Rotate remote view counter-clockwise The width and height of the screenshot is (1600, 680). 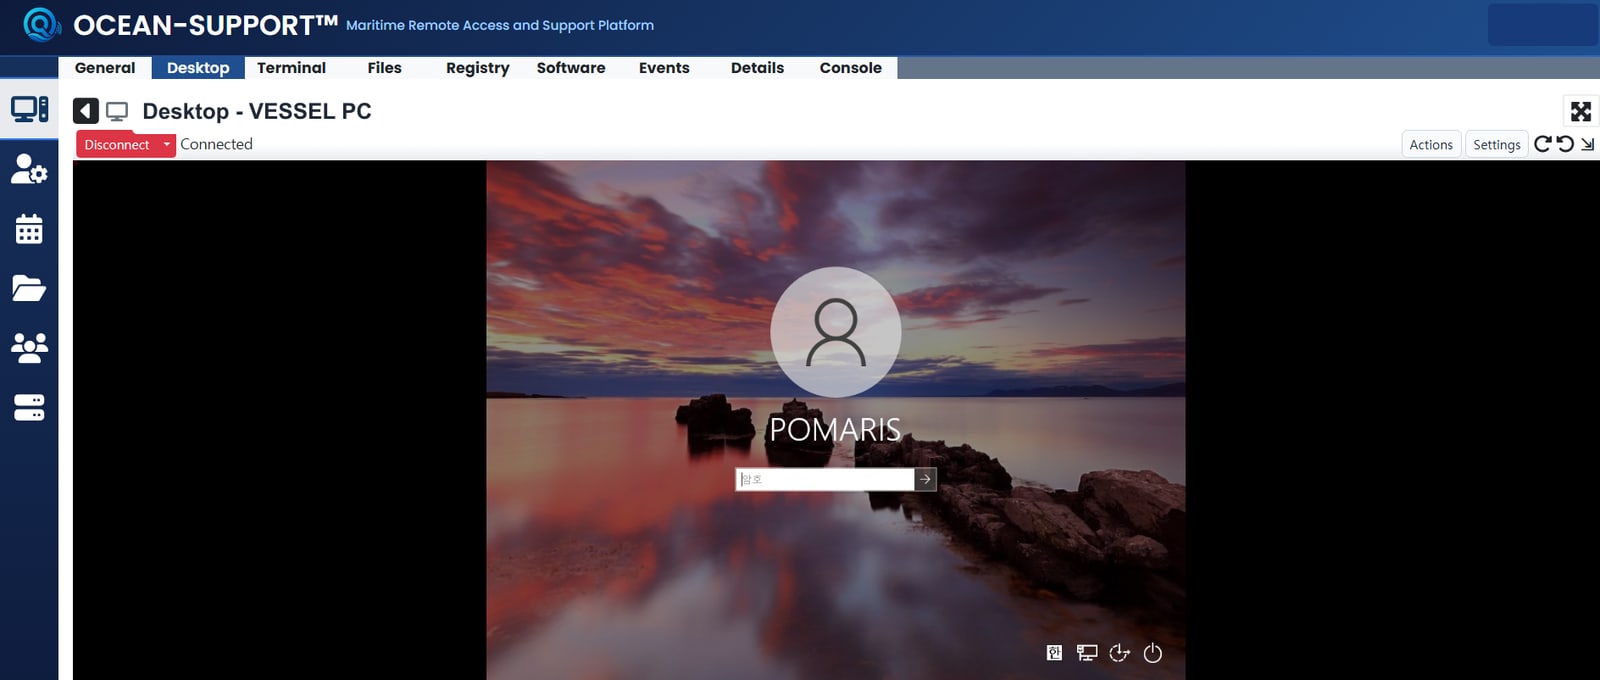tap(1565, 144)
